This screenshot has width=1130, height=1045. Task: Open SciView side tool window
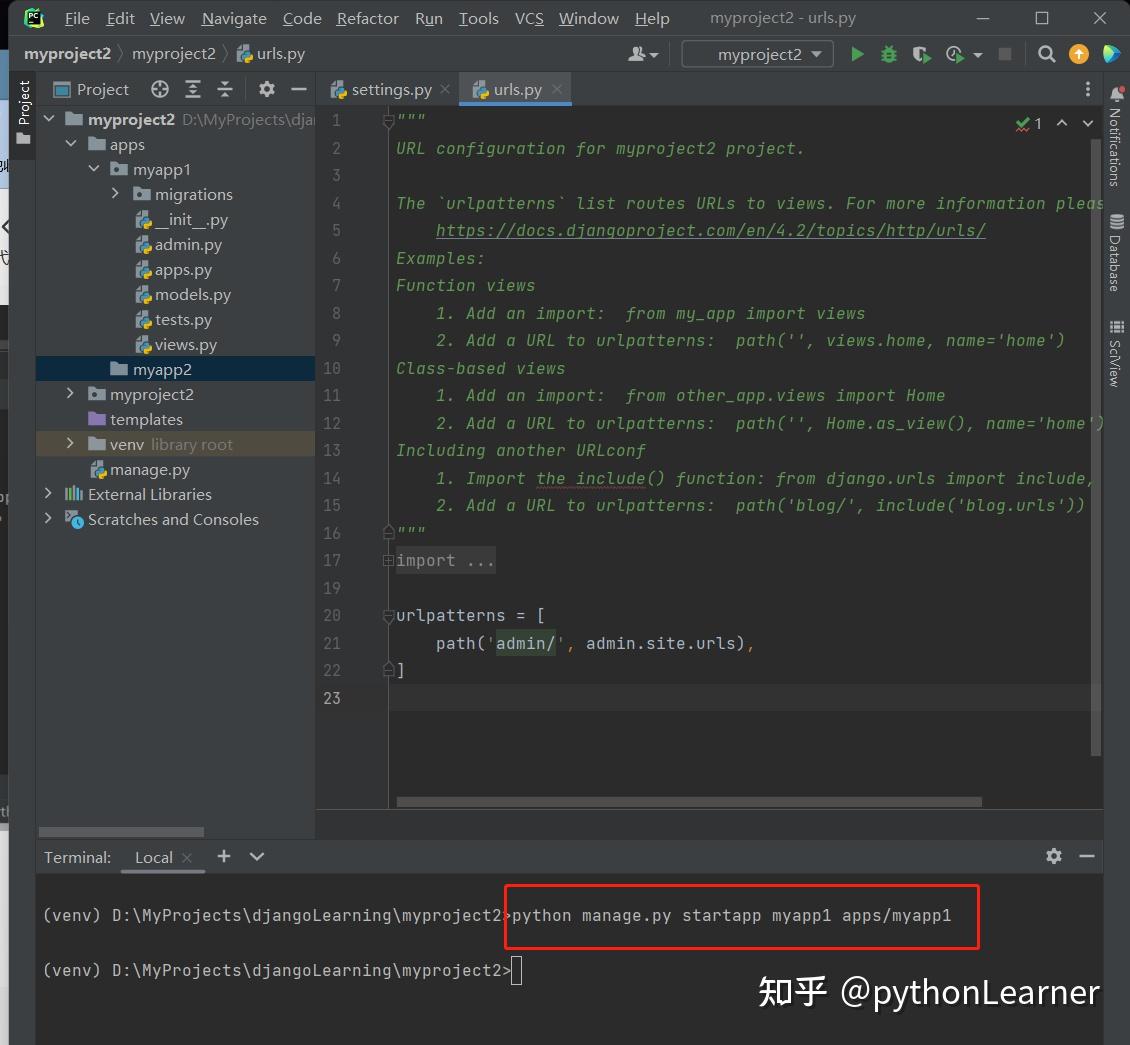point(1116,353)
